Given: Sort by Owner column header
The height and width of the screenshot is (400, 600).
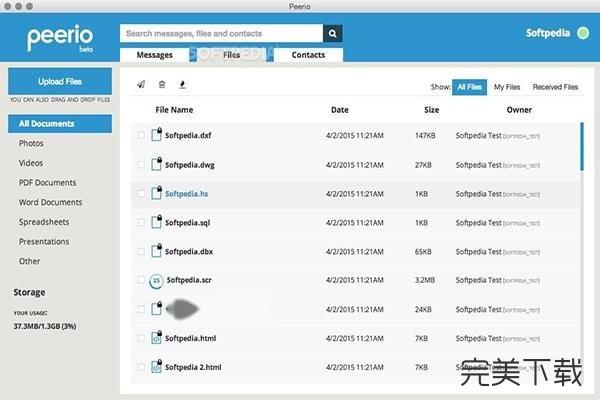Looking at the screenshot, I should [x=519, y=110].
